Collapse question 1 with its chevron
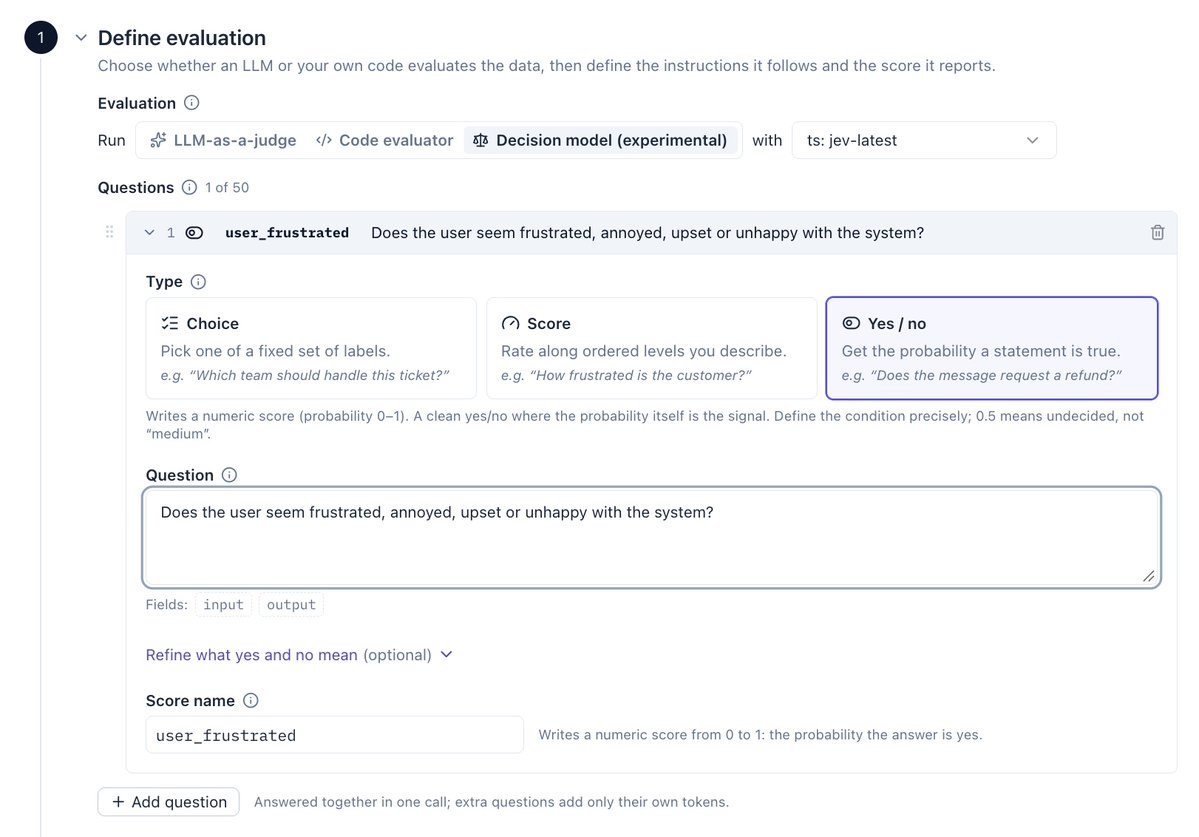The height and width of the screenshot is (837, 1199). (x=150, y=232)
